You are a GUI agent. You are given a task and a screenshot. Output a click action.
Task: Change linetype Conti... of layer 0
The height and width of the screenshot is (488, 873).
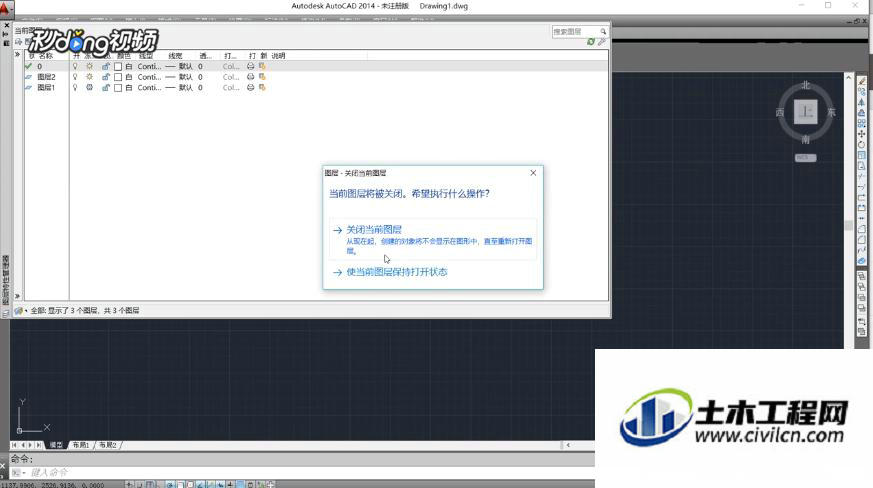pos(149,66)
